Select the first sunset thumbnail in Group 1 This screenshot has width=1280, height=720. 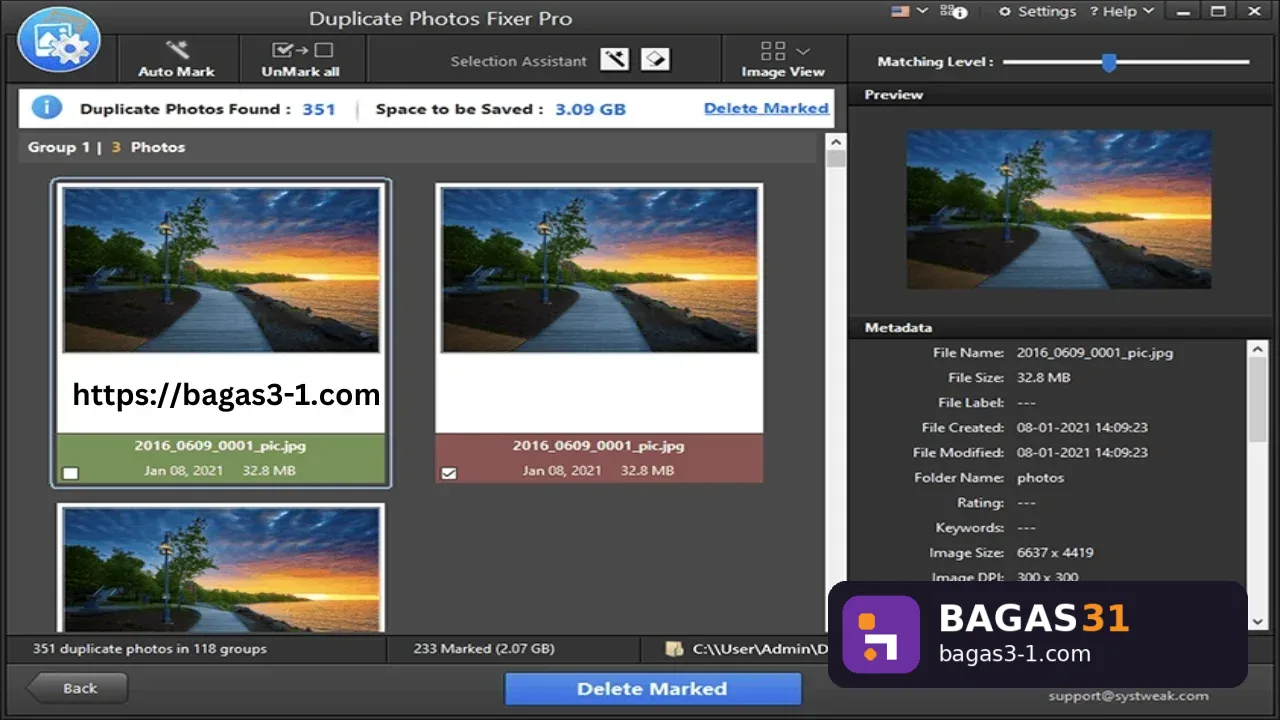coord(221,270)
